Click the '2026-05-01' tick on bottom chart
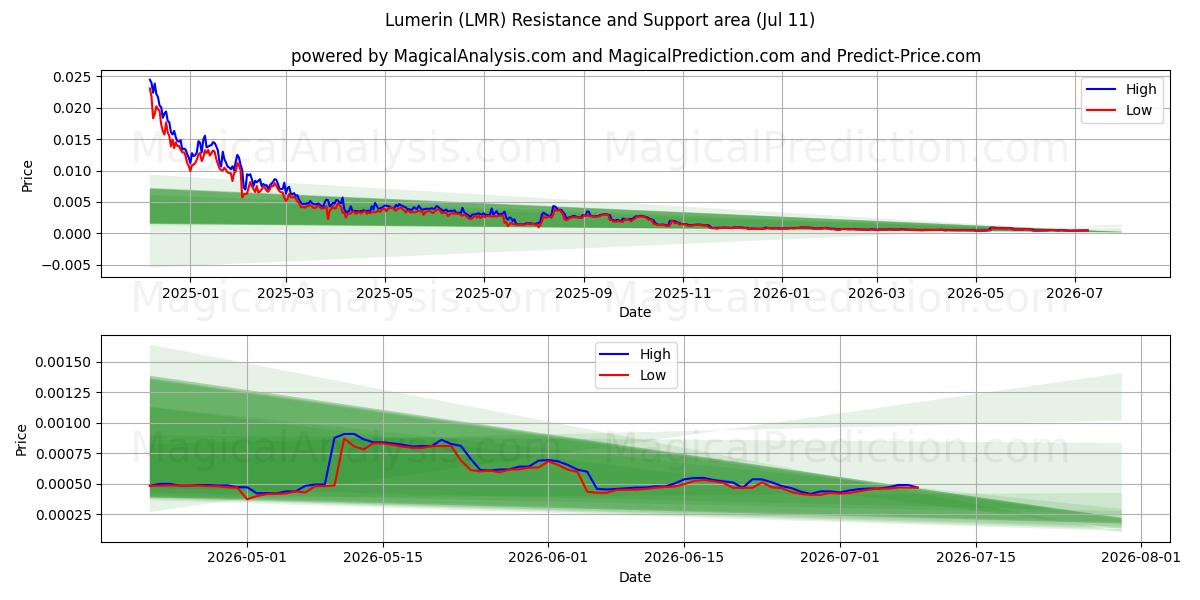 click(249, 558)
